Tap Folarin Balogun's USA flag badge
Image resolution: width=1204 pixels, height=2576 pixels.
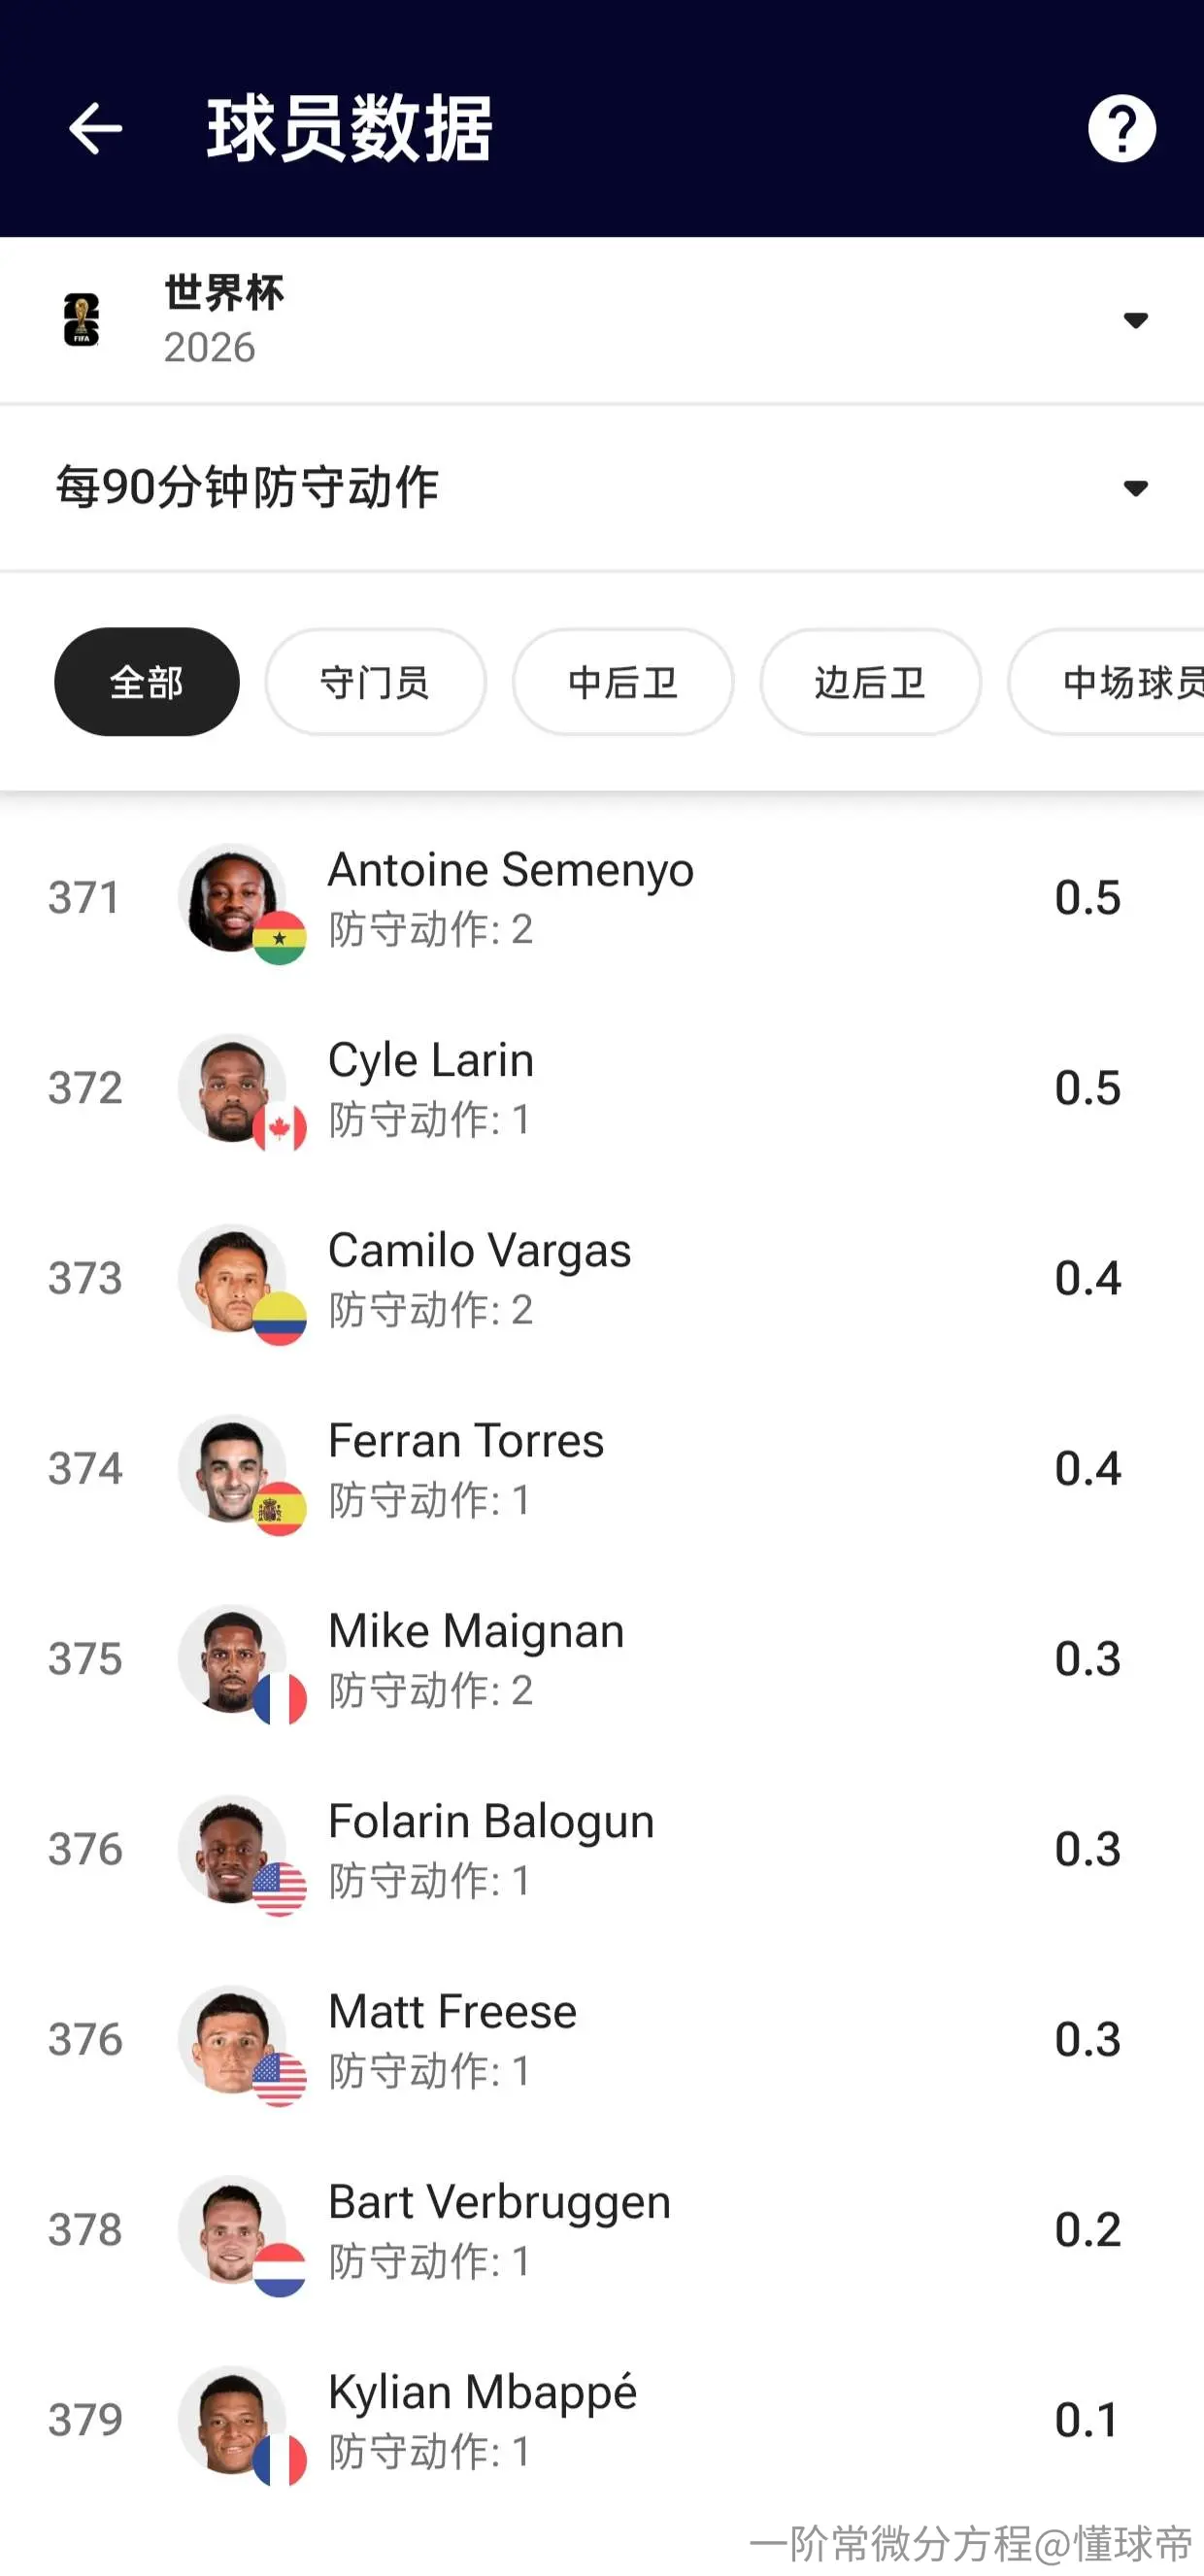[x=279, y=1889]
